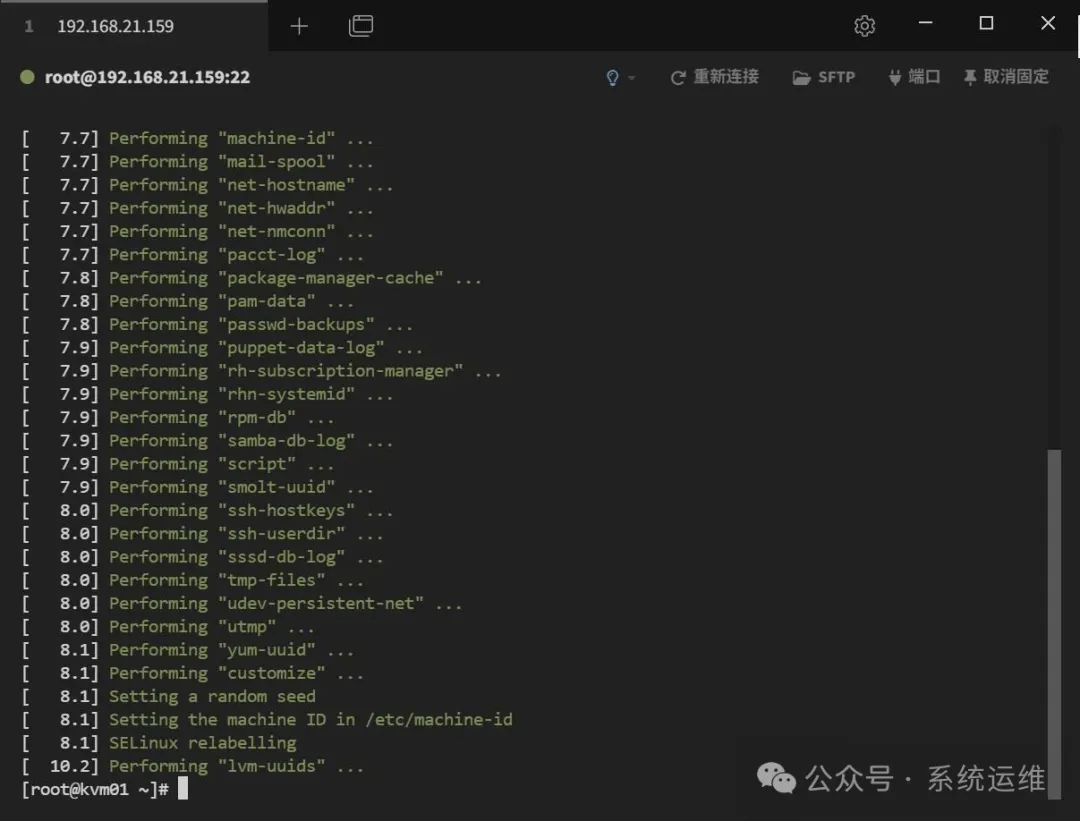Click at the [root@kvm01 ~]# prompt cursor
The image size is (1080, 821).
pyautogui.click(x=182, y=789)
